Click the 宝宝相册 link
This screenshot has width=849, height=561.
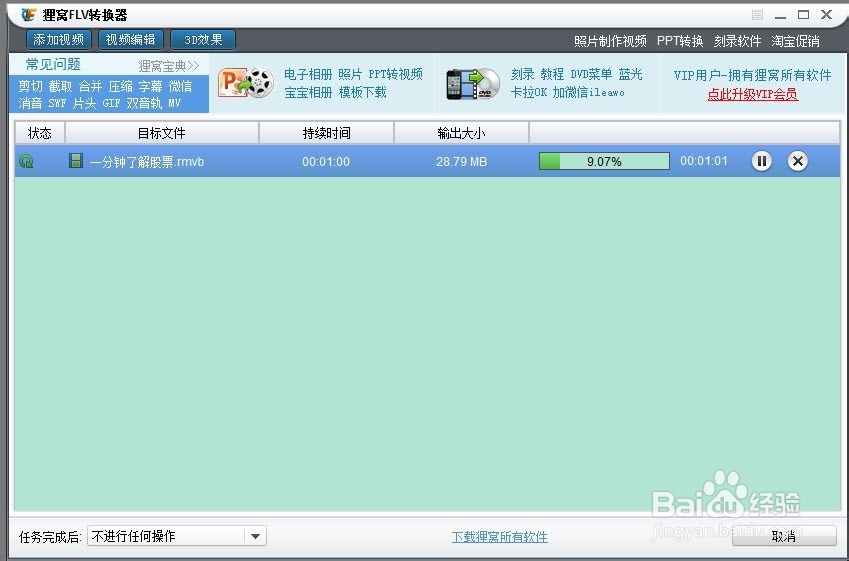click(308, 92)
